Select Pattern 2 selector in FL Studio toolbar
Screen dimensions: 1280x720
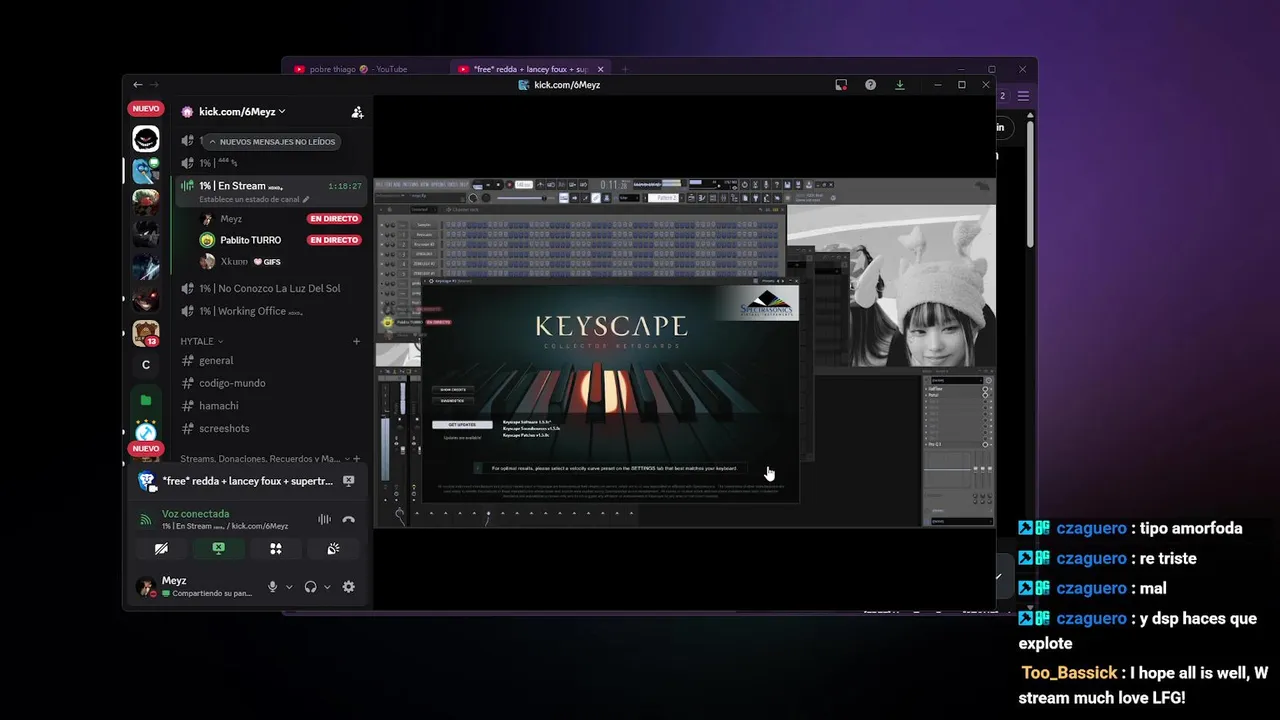(x=662, y=198)
